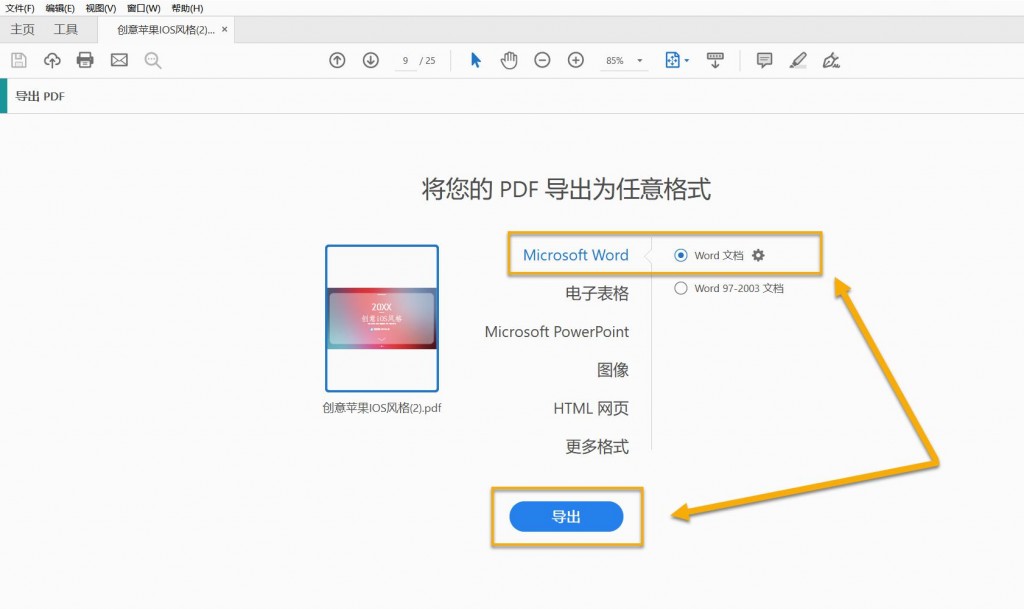Viewport: 1024px width, 609px height.
Task: Choose 更多格式 export option
Action: (597, 447)
